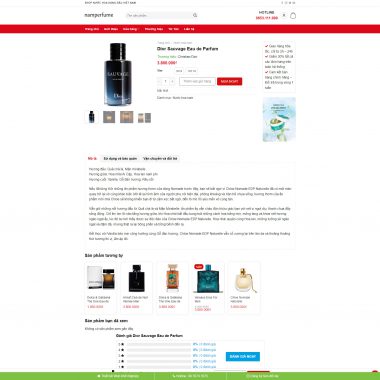Image resolution: width=380 pixels, height=380 pixels.
Task: Click the namperfume logo
Action: pyautogui.click(x=99, y=15)
